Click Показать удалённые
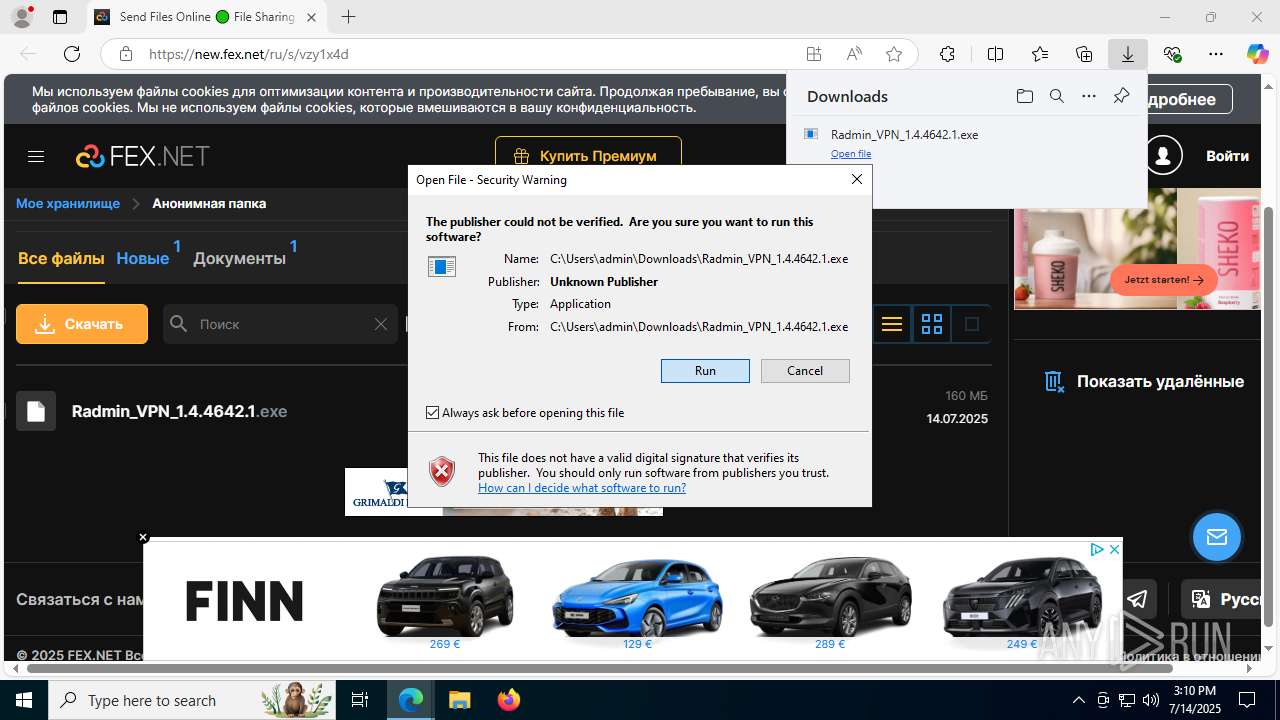Viewport: 1280px width, 720px height. tap(1144, 381)
